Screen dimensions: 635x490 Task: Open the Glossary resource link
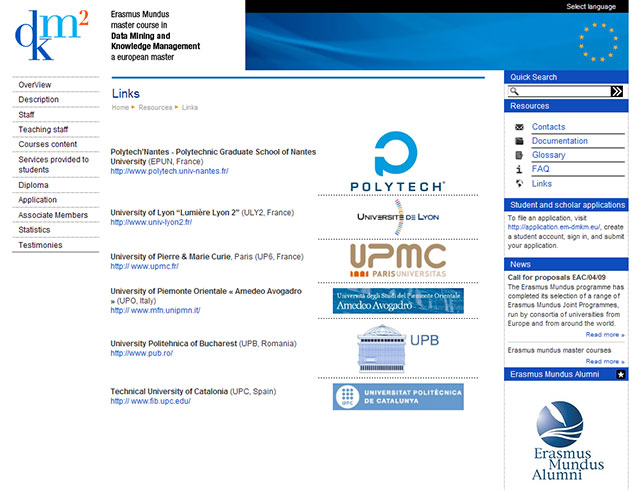tap(548, 155)
